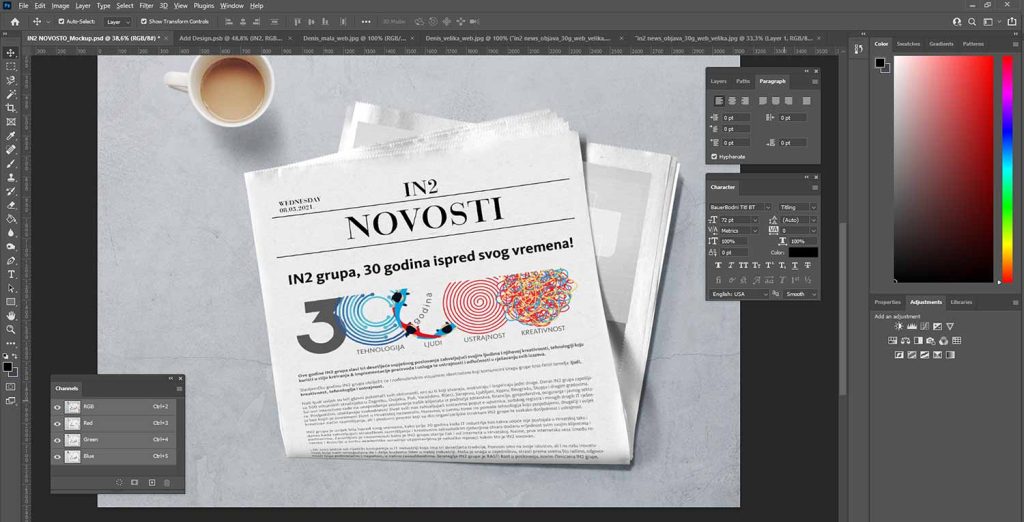Screen dimensions: 1024x522
Task: Toggle the Auto-Select checkbox
Action: [x=62, y=21]
